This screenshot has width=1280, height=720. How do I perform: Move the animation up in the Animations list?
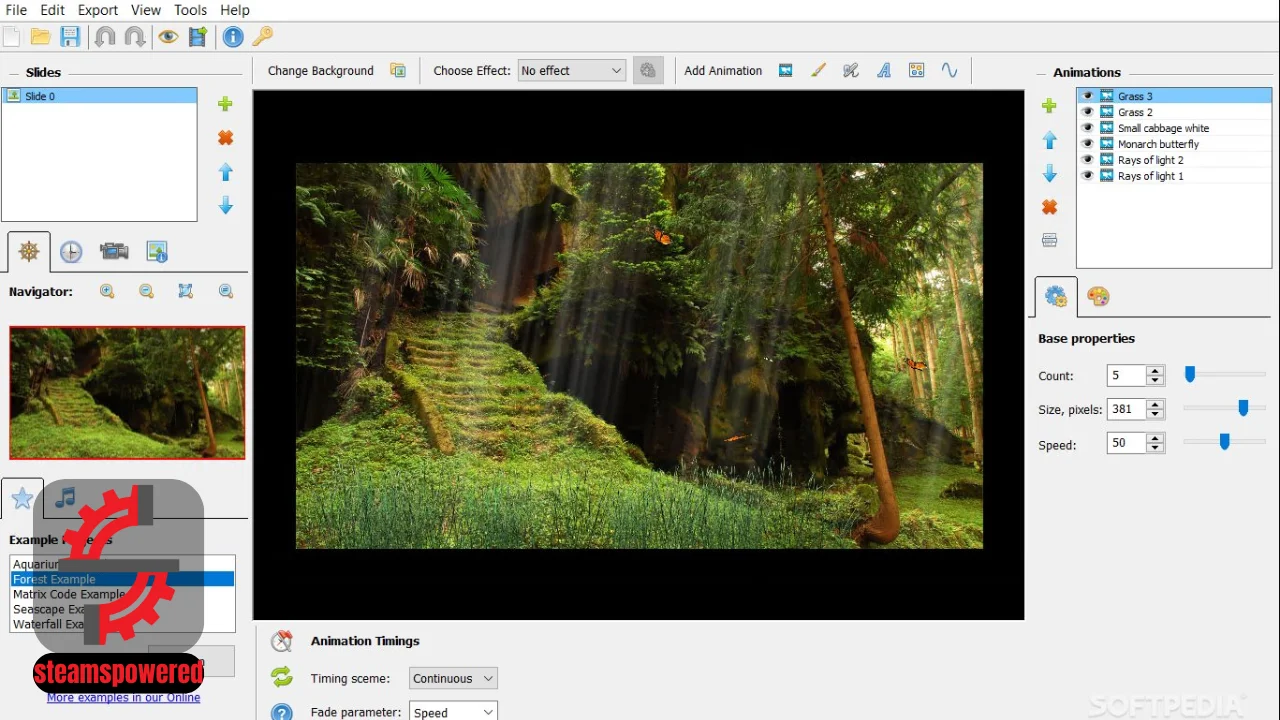1049,140
